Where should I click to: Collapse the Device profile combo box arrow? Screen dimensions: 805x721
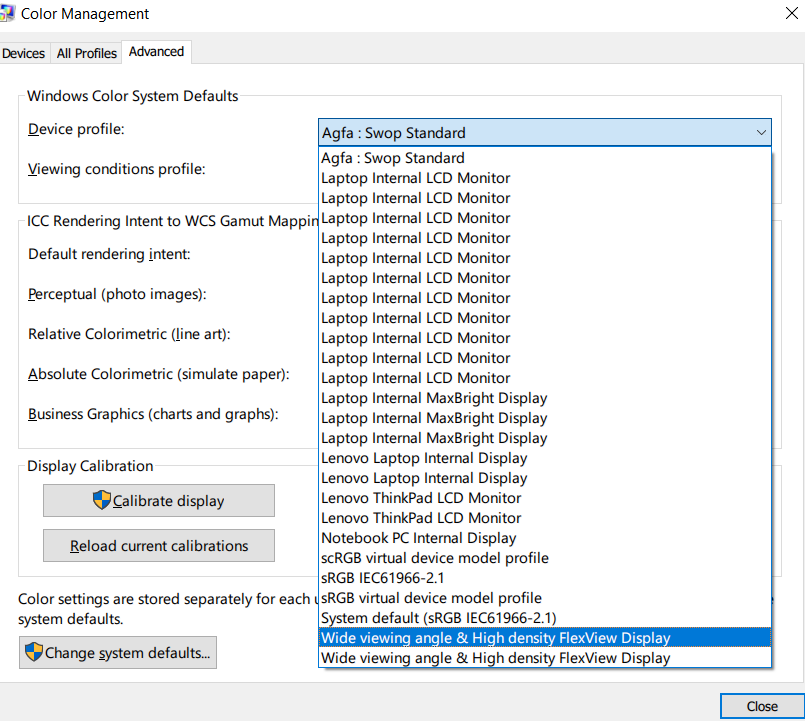(761, 132)
